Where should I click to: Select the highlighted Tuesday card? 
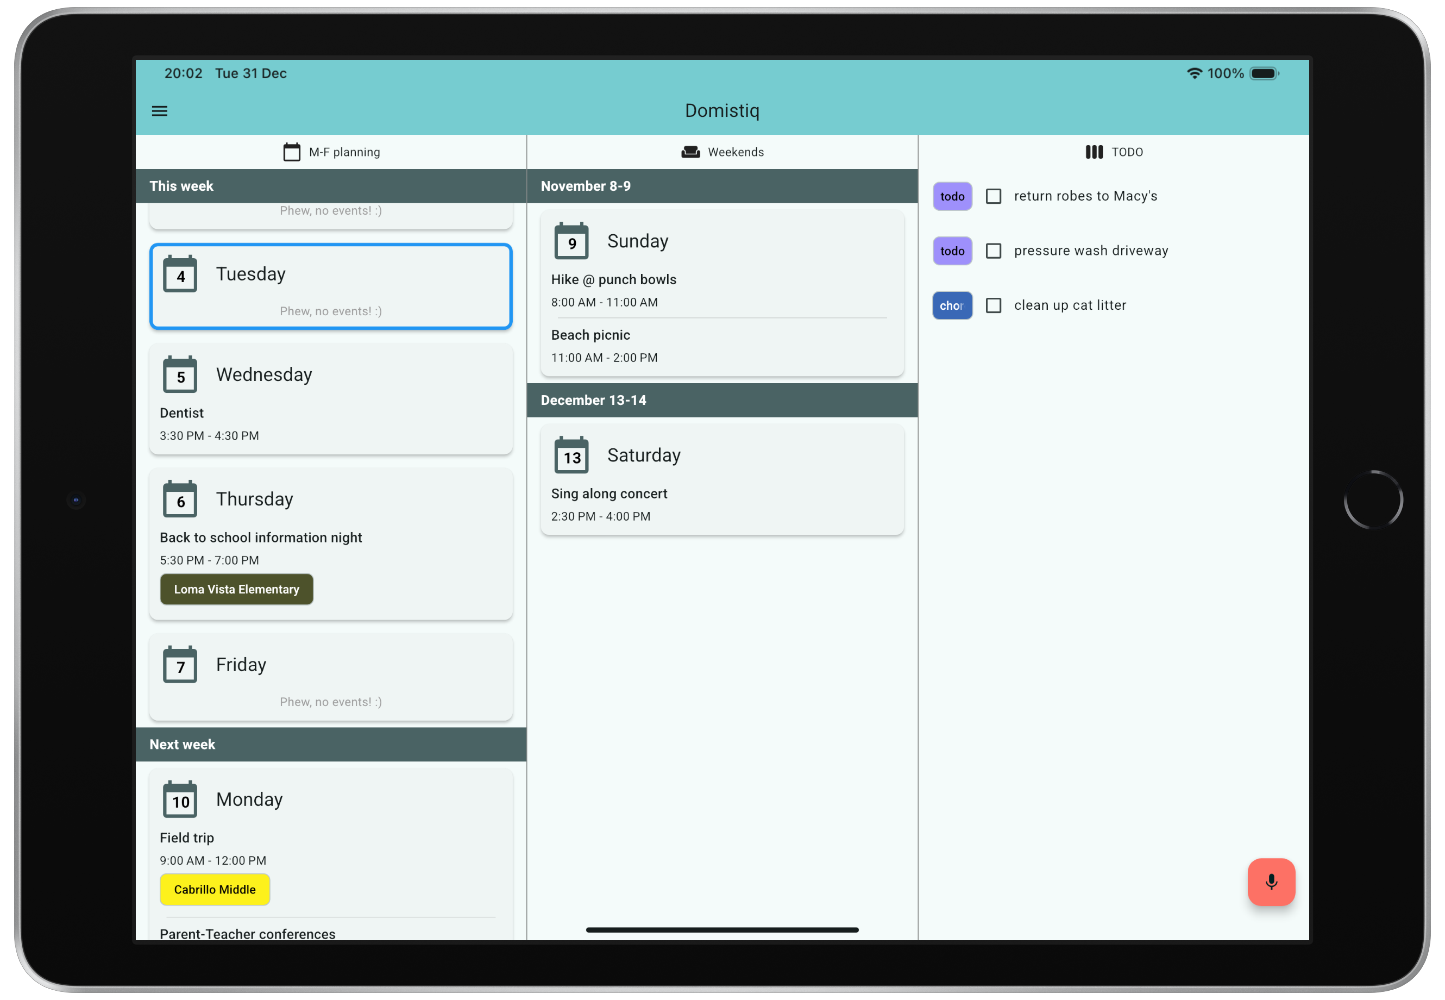pyautogui.click(x=331, y=286)
